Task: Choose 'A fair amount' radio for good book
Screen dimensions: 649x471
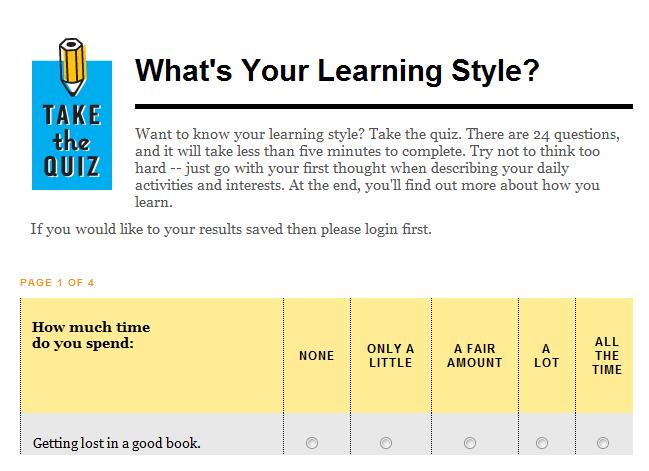Action: pos(470,443)
